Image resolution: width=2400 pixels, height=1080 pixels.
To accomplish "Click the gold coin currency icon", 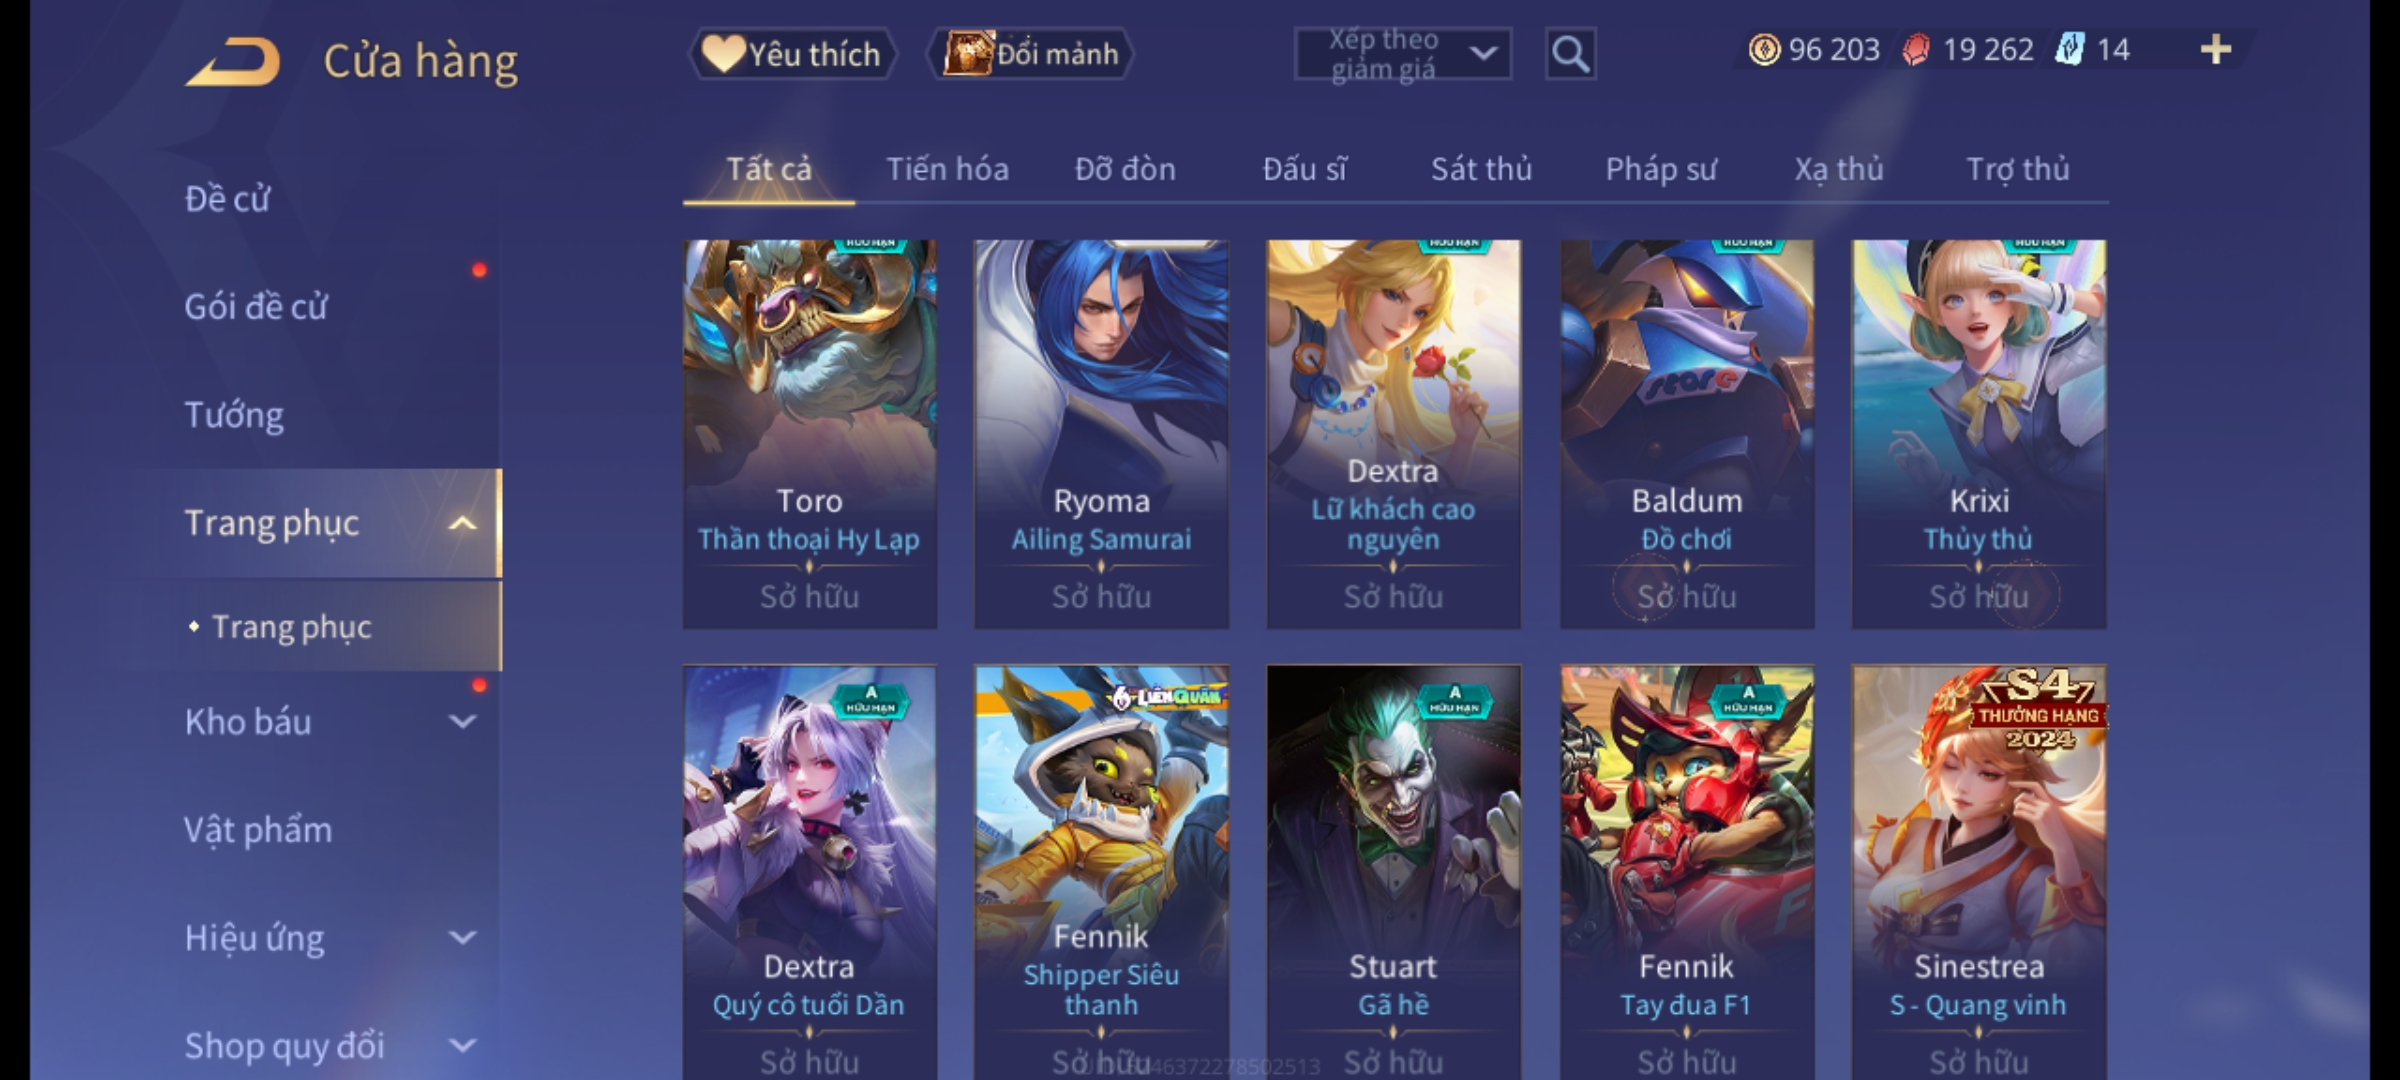I will (x=1764, y=49).
